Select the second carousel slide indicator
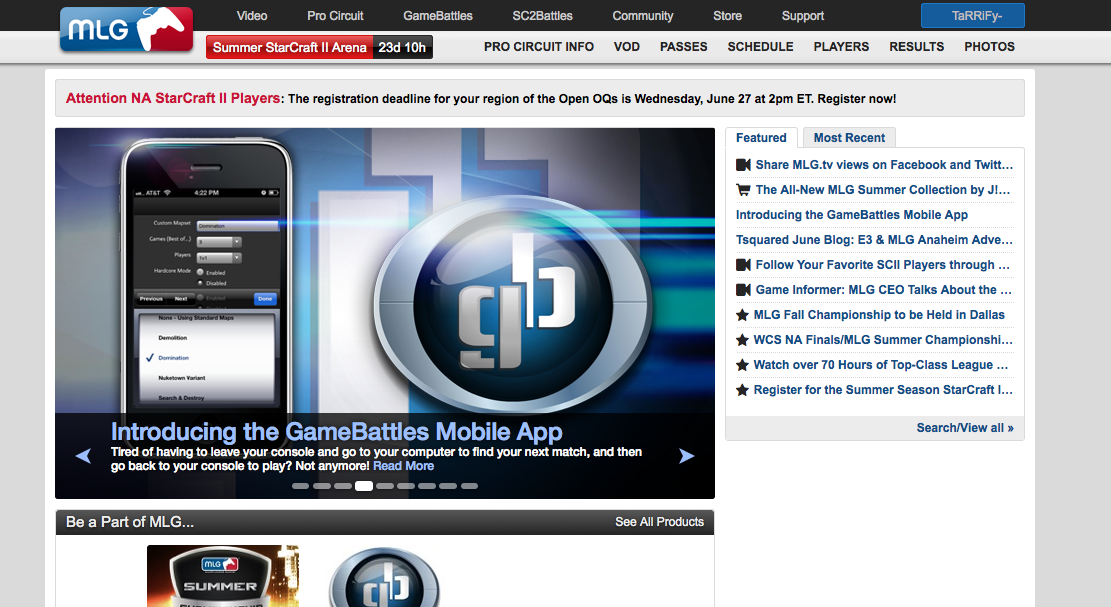 [322, 486]
